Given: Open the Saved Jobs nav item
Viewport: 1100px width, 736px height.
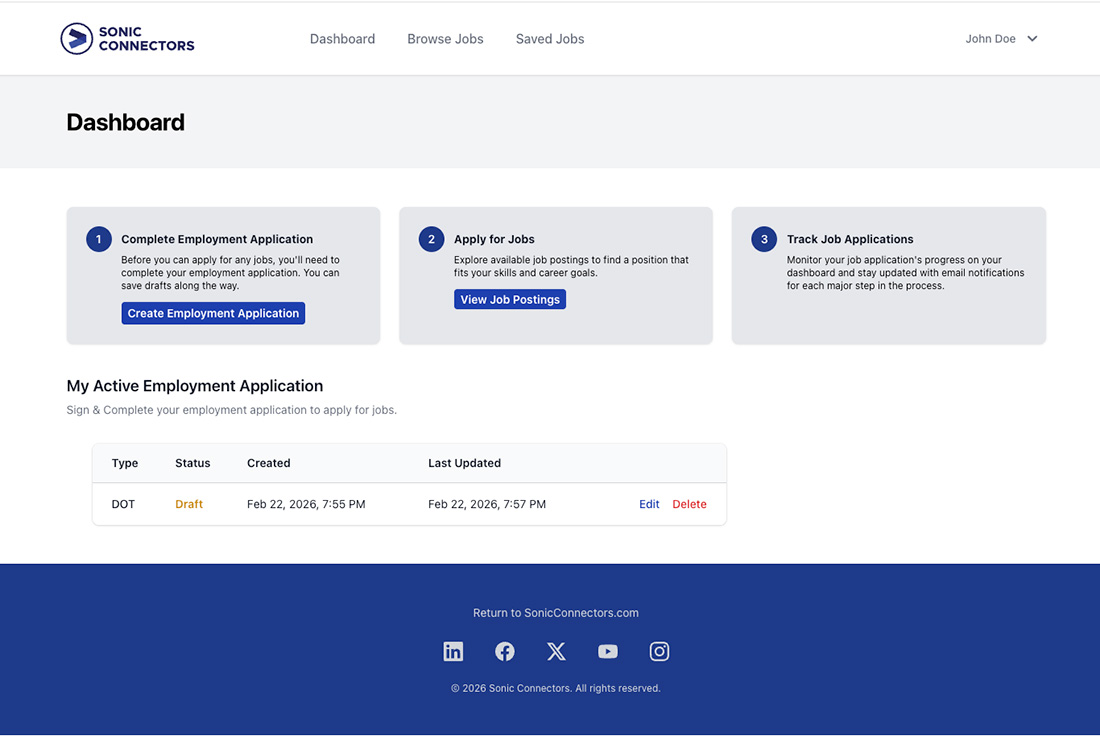Looking at the screenshot, I should coord(550,39).
